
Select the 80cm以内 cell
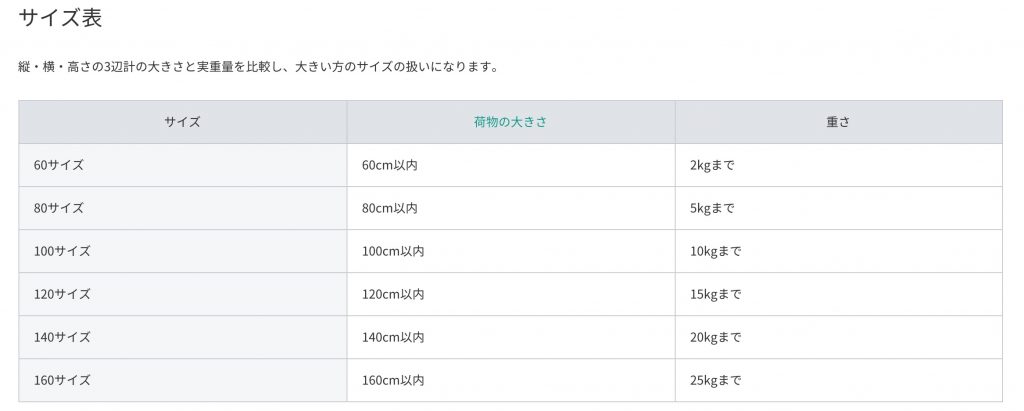click(x=511, y=208)
